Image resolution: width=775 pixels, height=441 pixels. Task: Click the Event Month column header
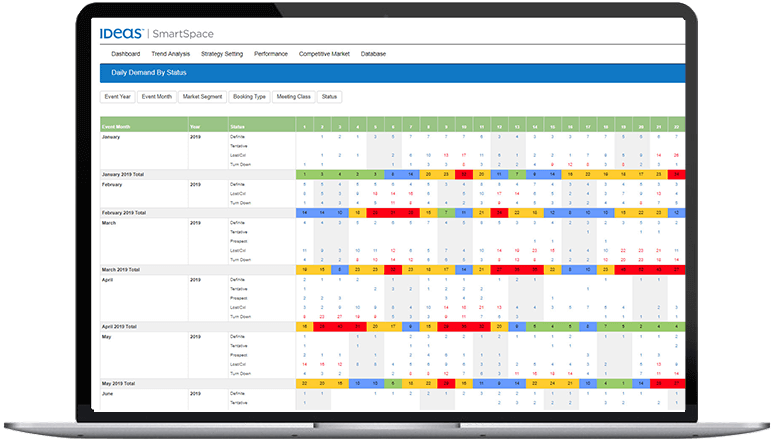click(x=116, y=127)
